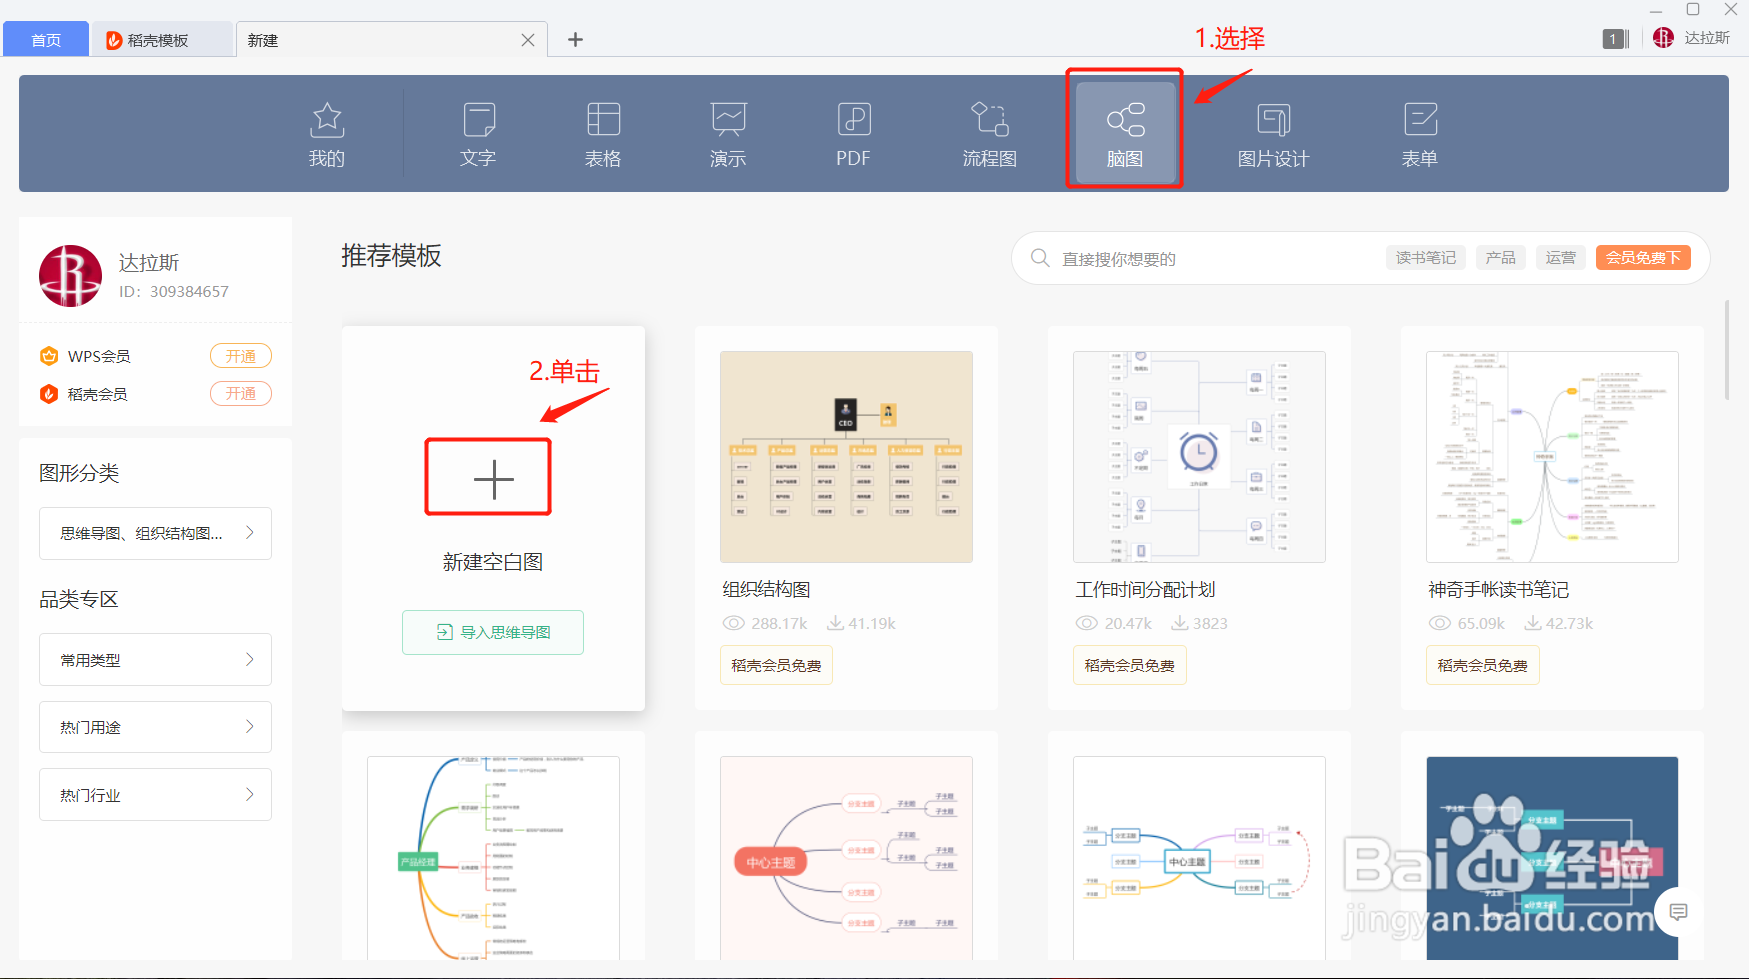Open the 工作时间分配计划 template thumbnail

pyautogui.click(x=1199, y=457)
